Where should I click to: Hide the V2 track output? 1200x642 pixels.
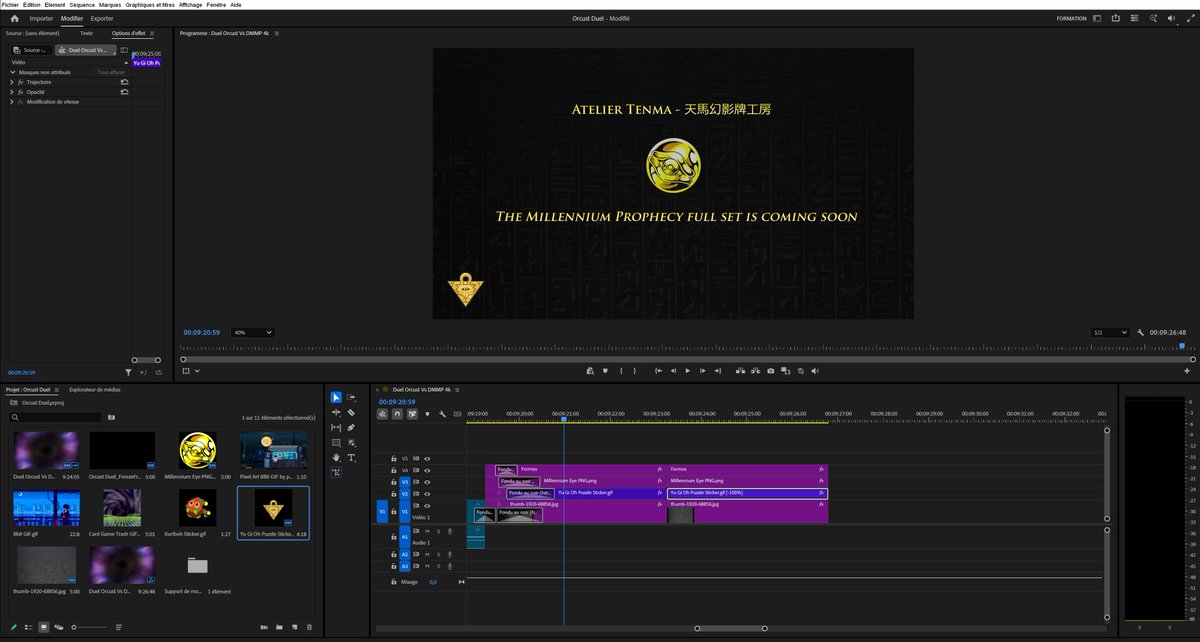pyautogui.click(x=427, y=494)
